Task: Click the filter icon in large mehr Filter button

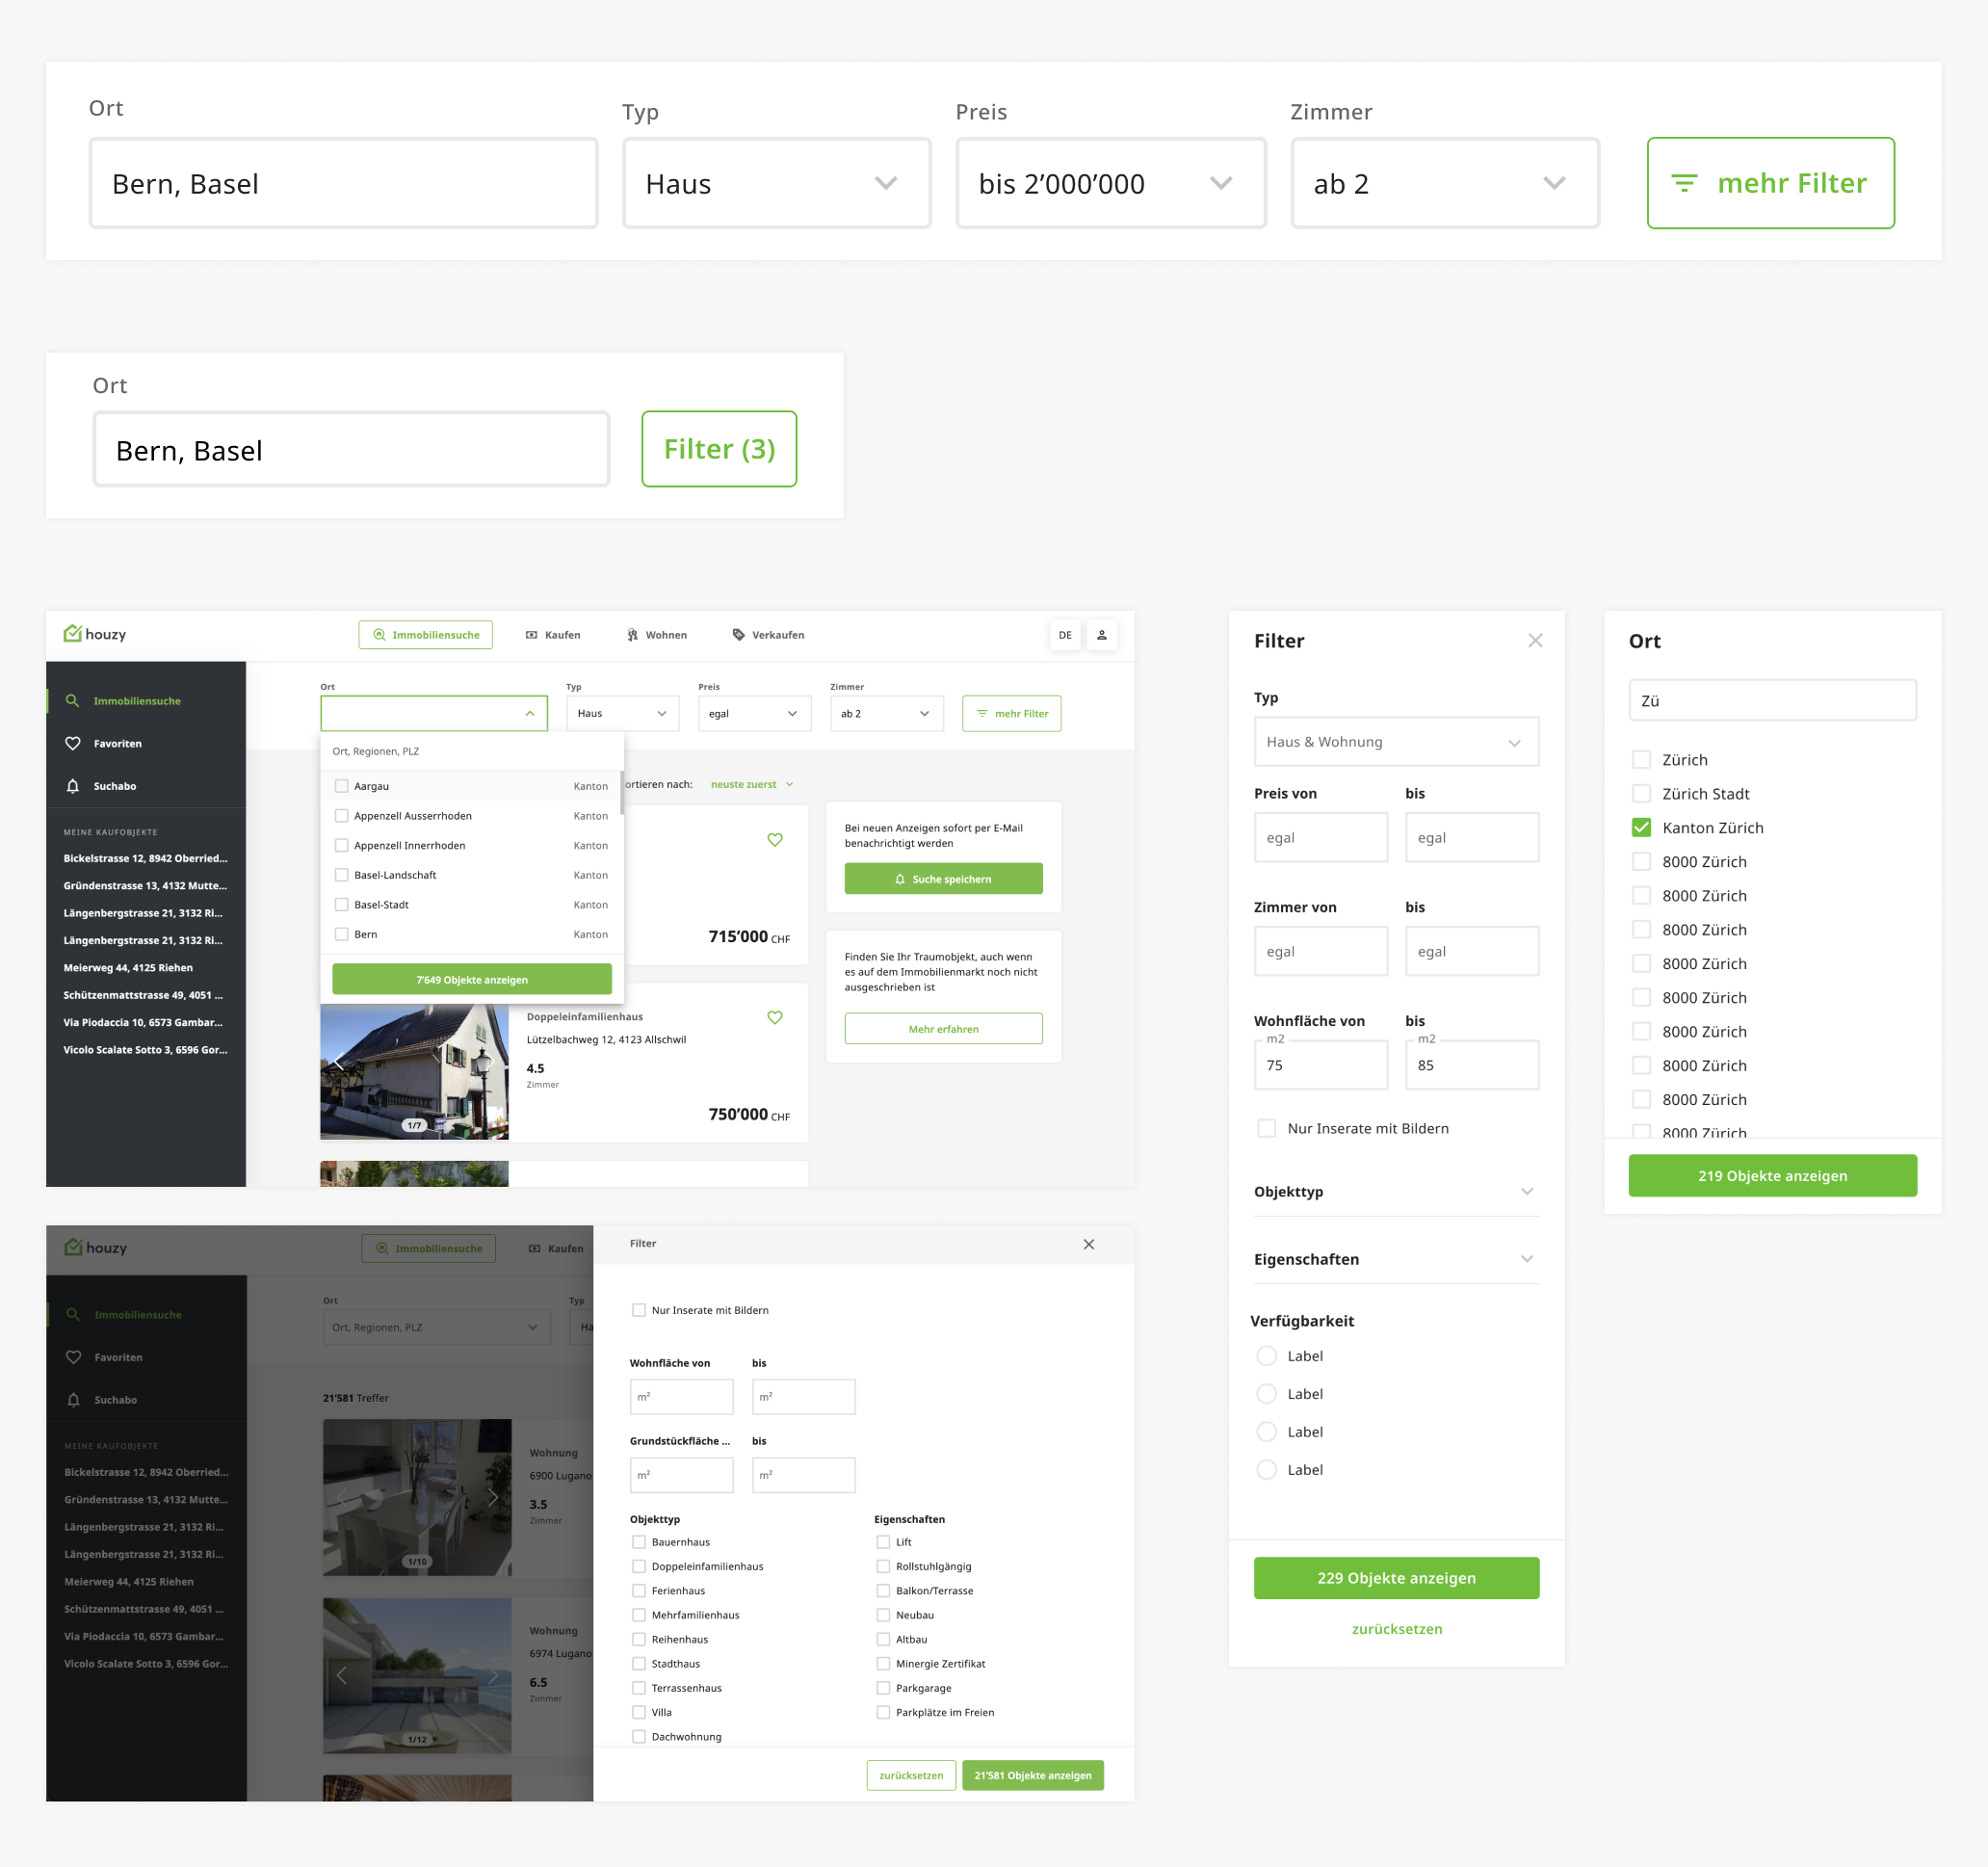Action: pyautogui.click(x=1684, y=183)
